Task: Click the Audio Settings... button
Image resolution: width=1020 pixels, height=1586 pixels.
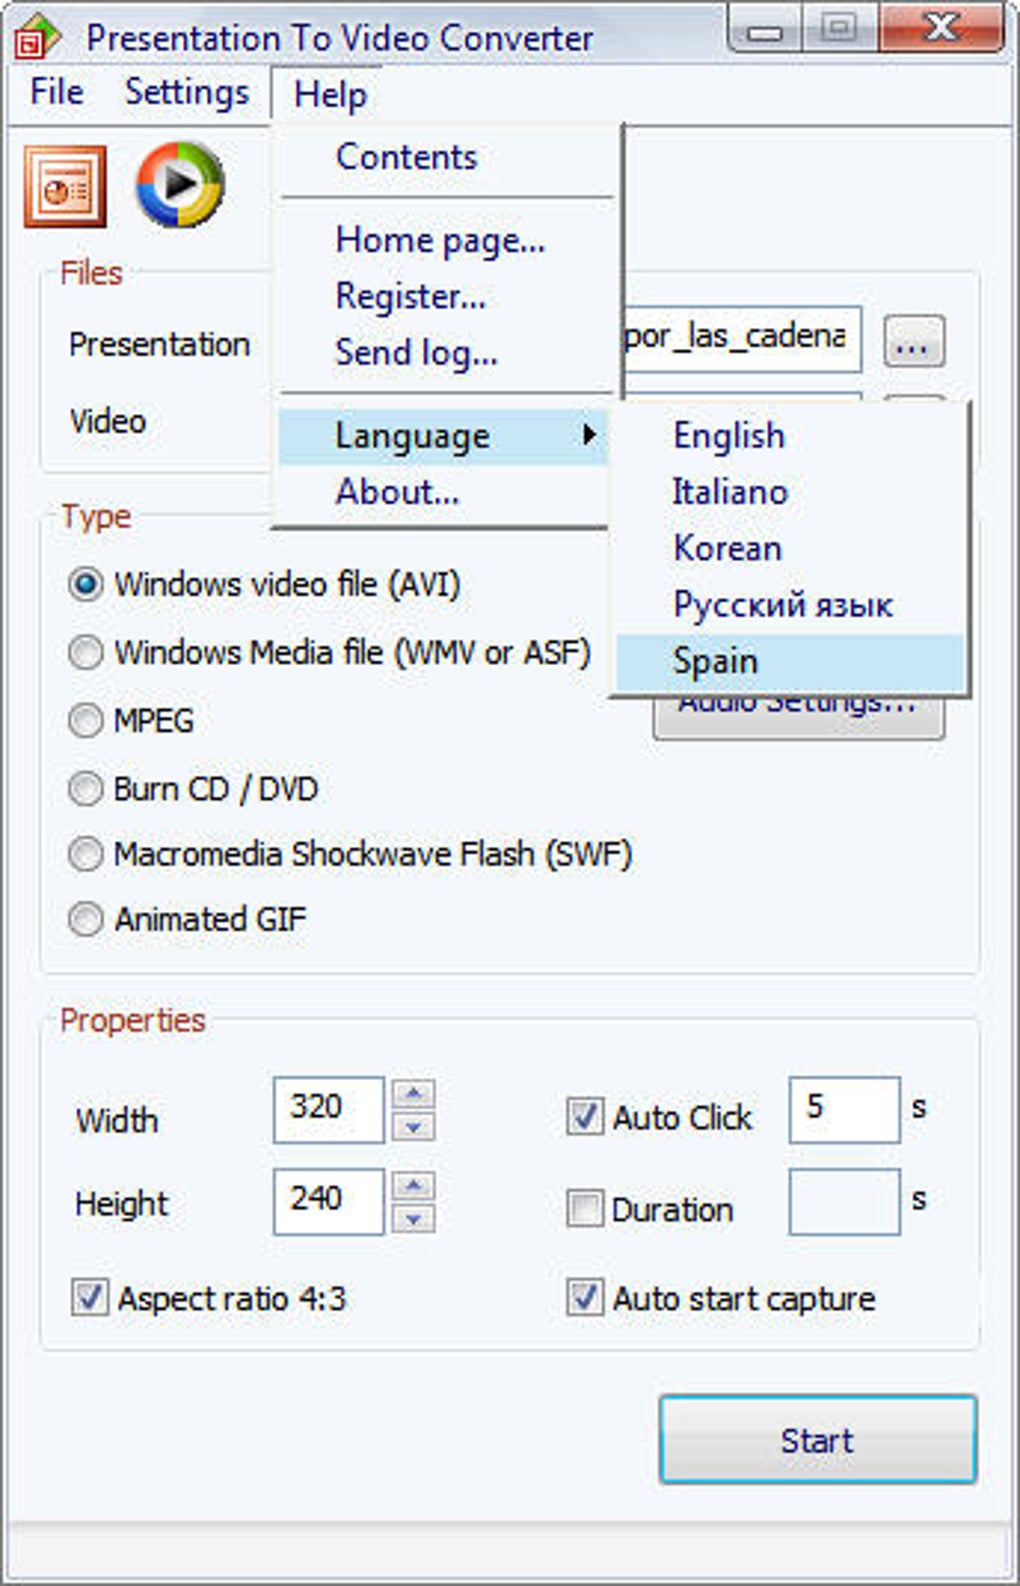Action: click(x=798, y=716)
